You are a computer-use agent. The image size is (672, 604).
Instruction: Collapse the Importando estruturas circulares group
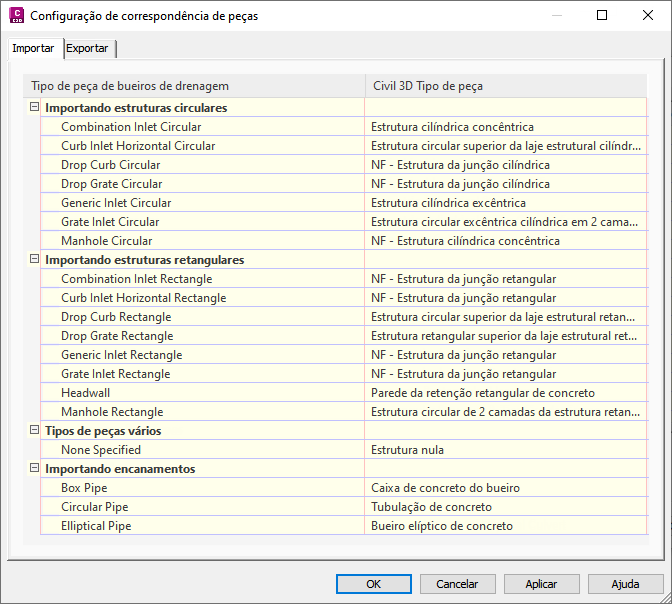34,107
